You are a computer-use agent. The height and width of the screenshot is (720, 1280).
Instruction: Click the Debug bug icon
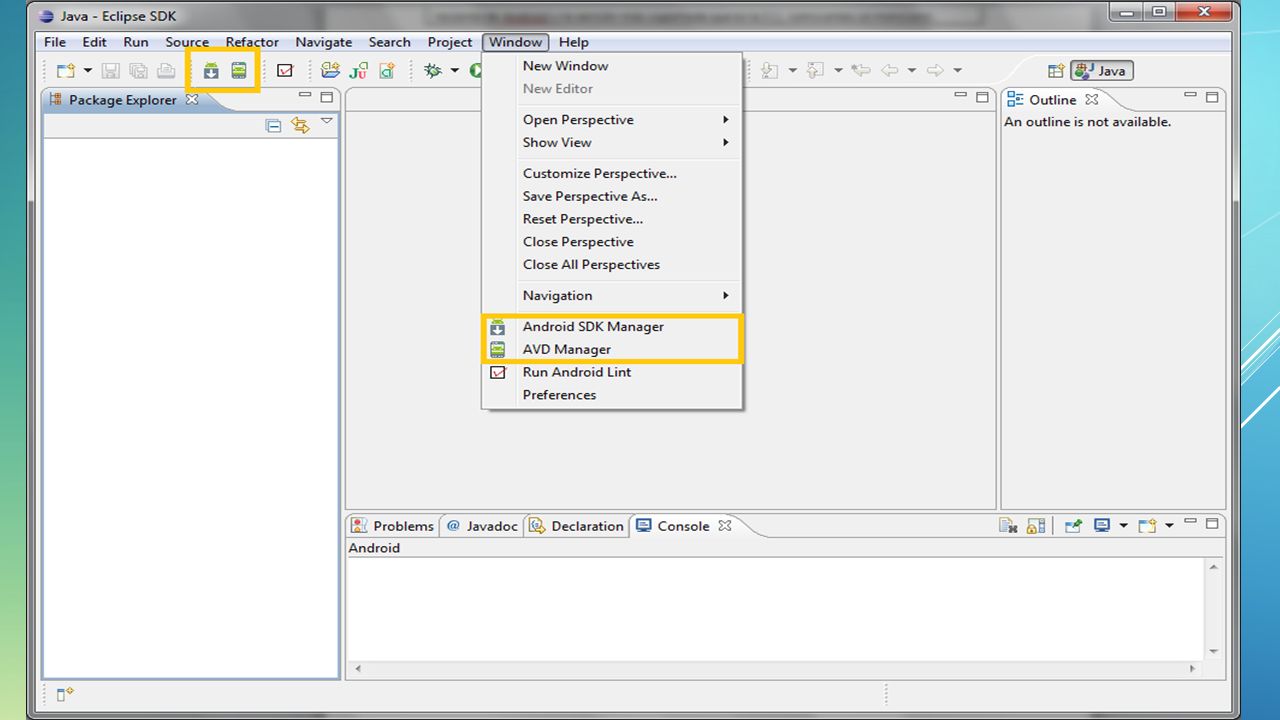tap(433, 70)
